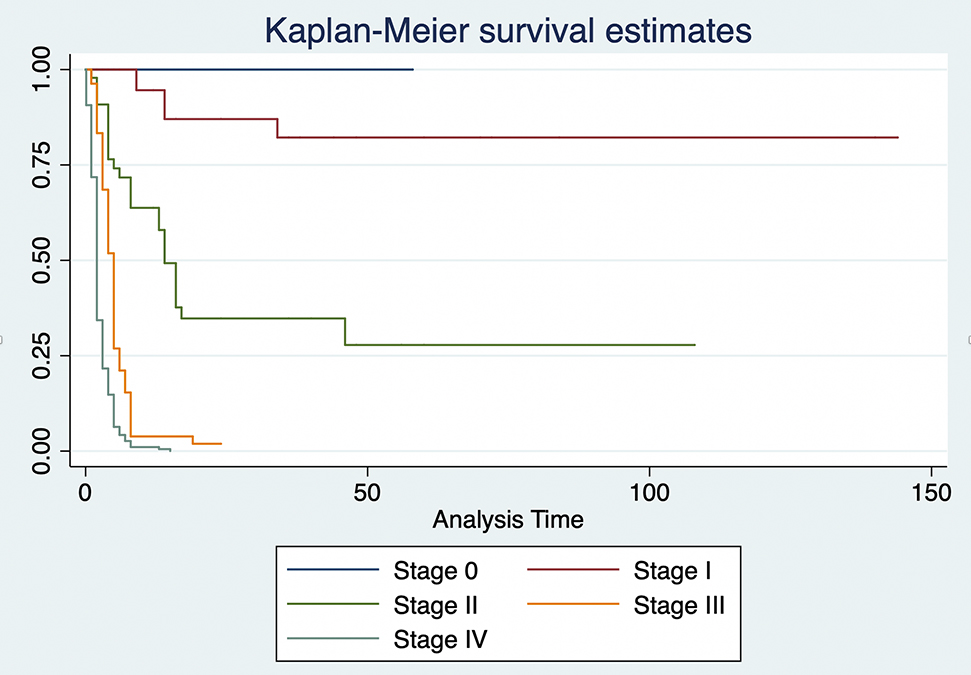
Task: Click the 0.75 y-axis tick label
Action: [41, 165]
